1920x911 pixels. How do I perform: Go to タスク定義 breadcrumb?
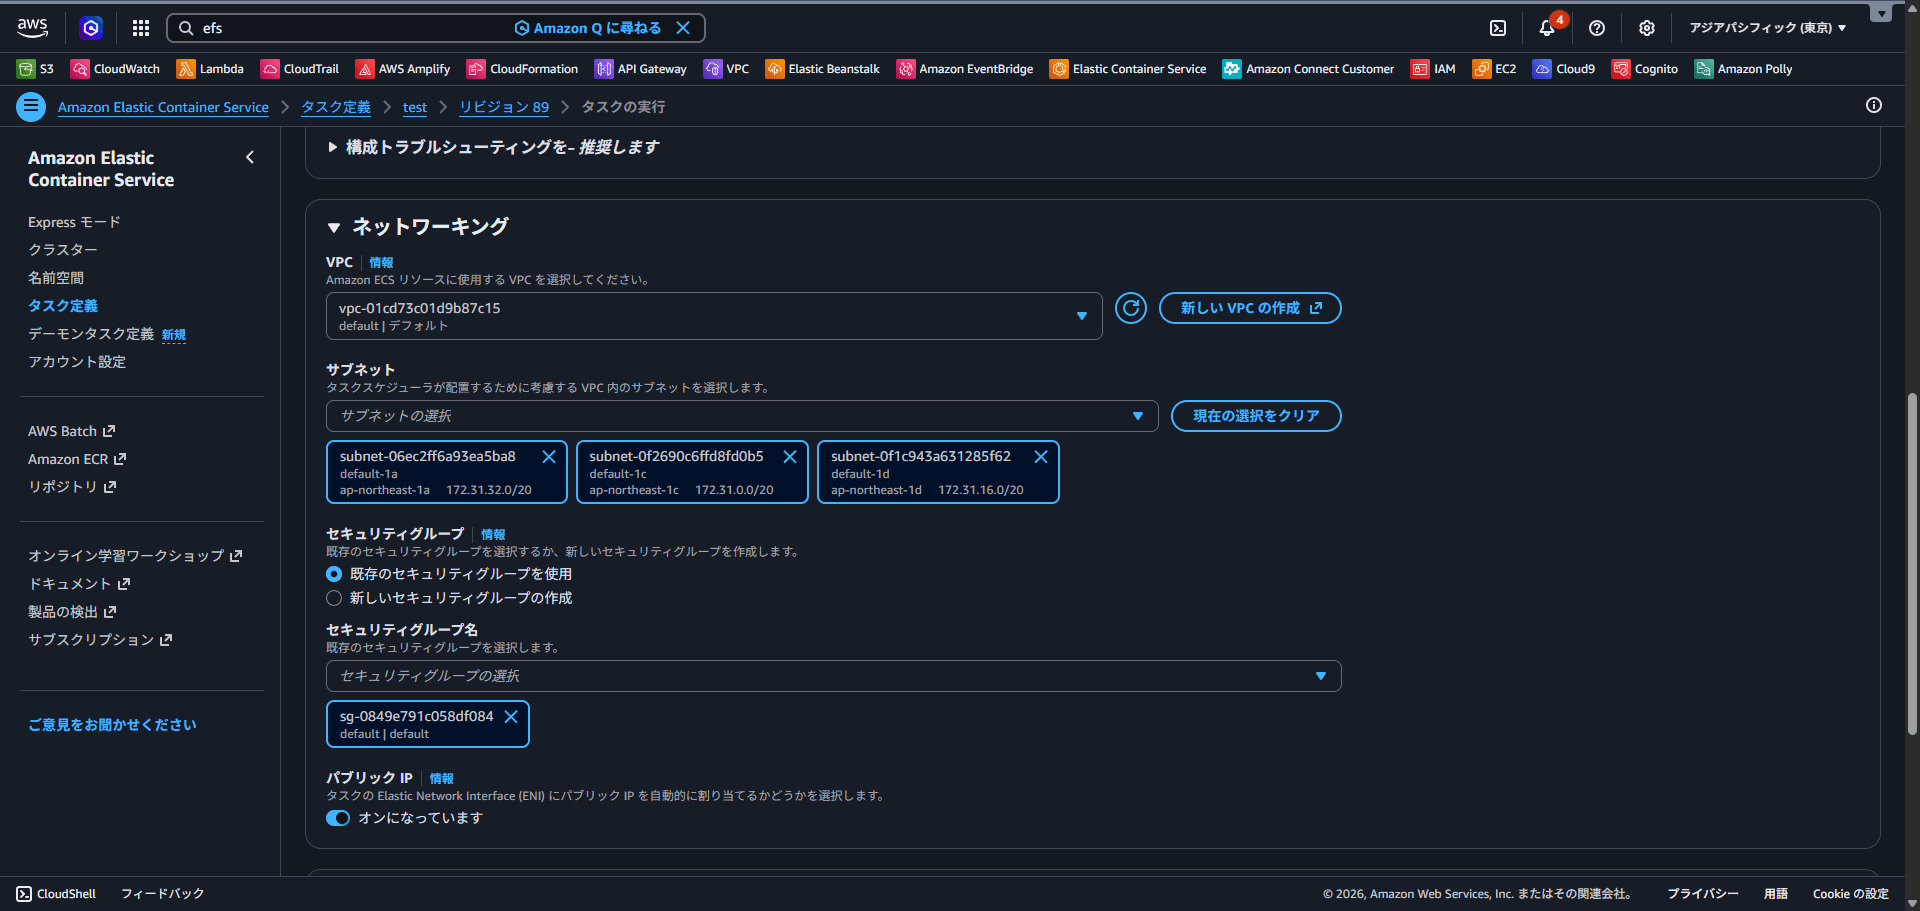336,107
